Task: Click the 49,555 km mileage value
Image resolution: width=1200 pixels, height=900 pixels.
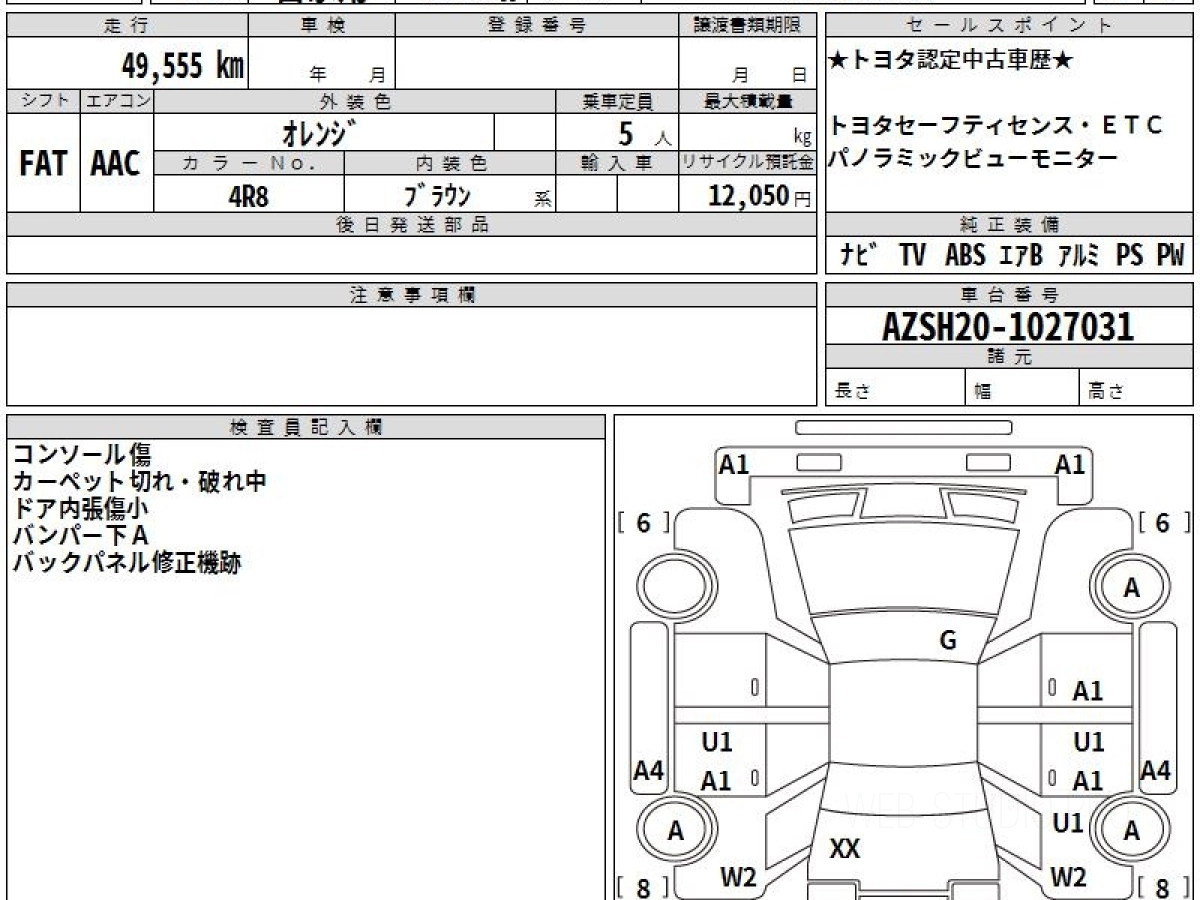Action: (x=183, y=66)
